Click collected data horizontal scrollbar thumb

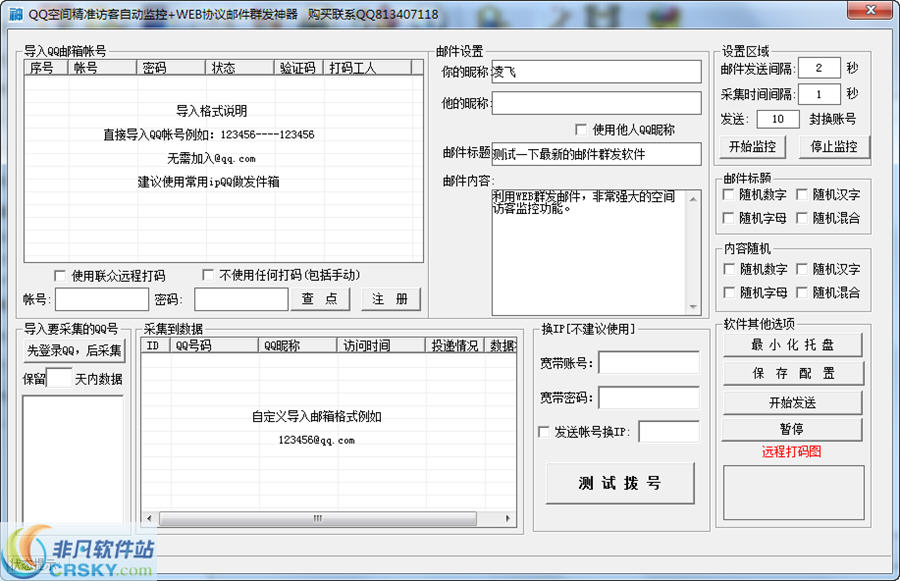click(318, 518)
